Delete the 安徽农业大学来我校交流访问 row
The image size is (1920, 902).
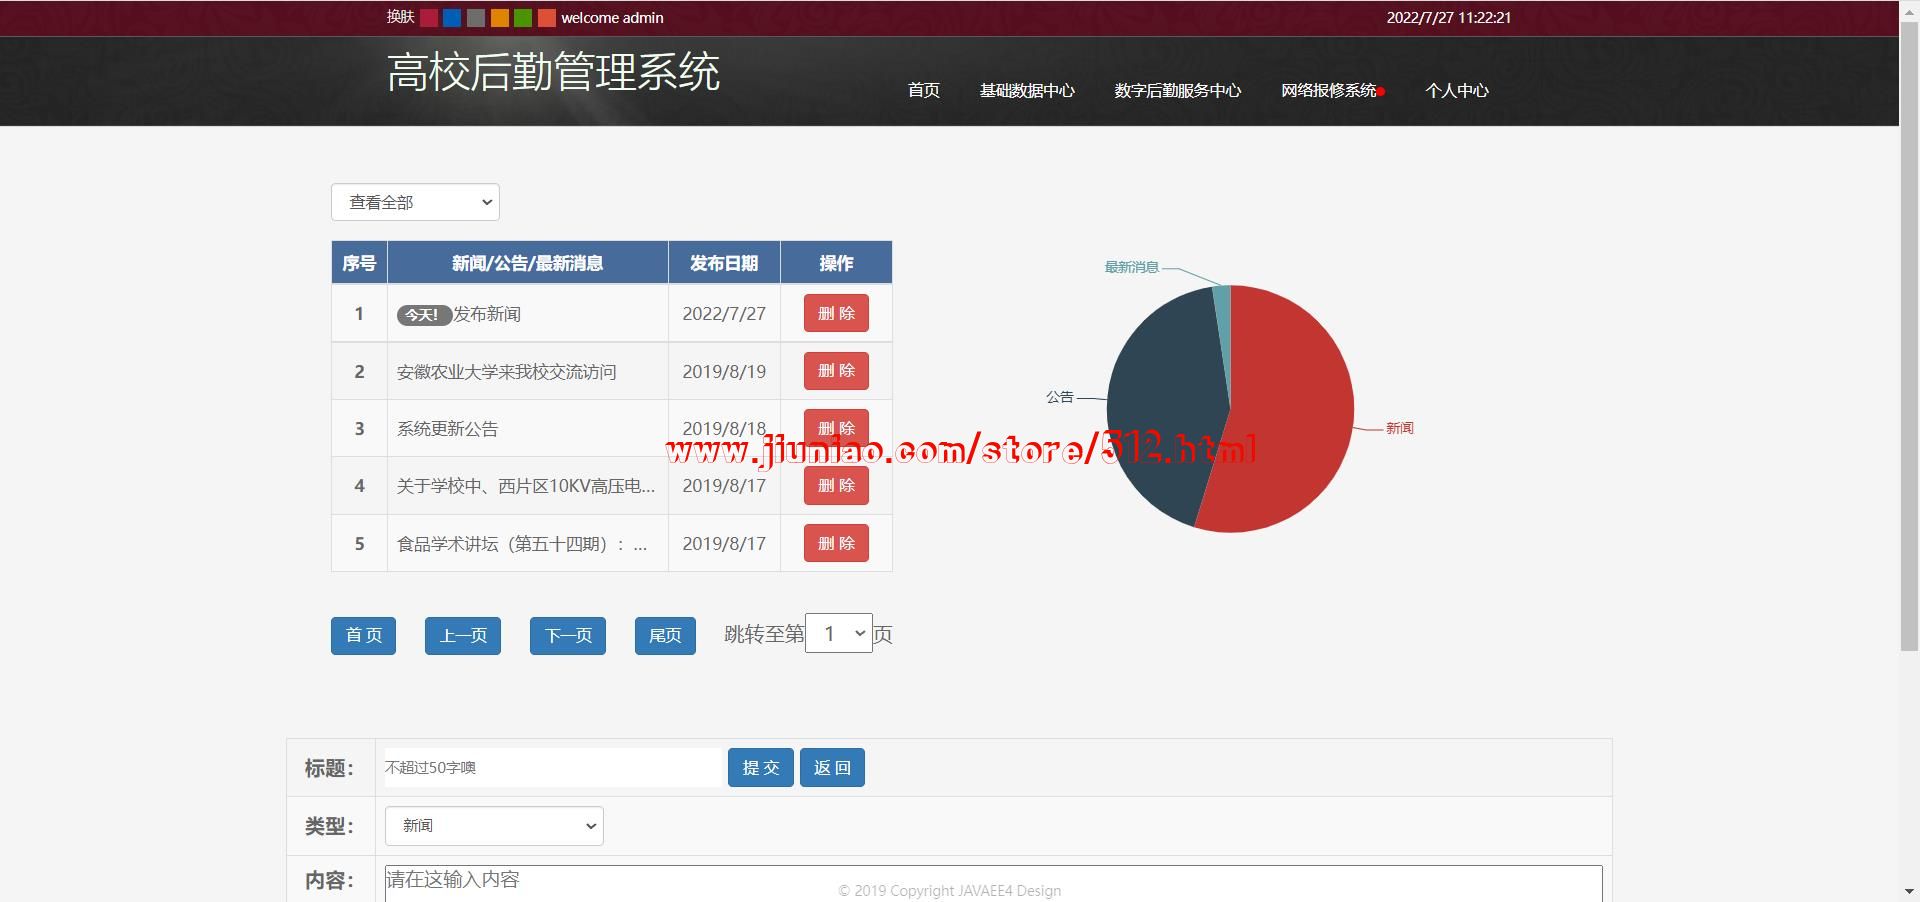(836, 371)
